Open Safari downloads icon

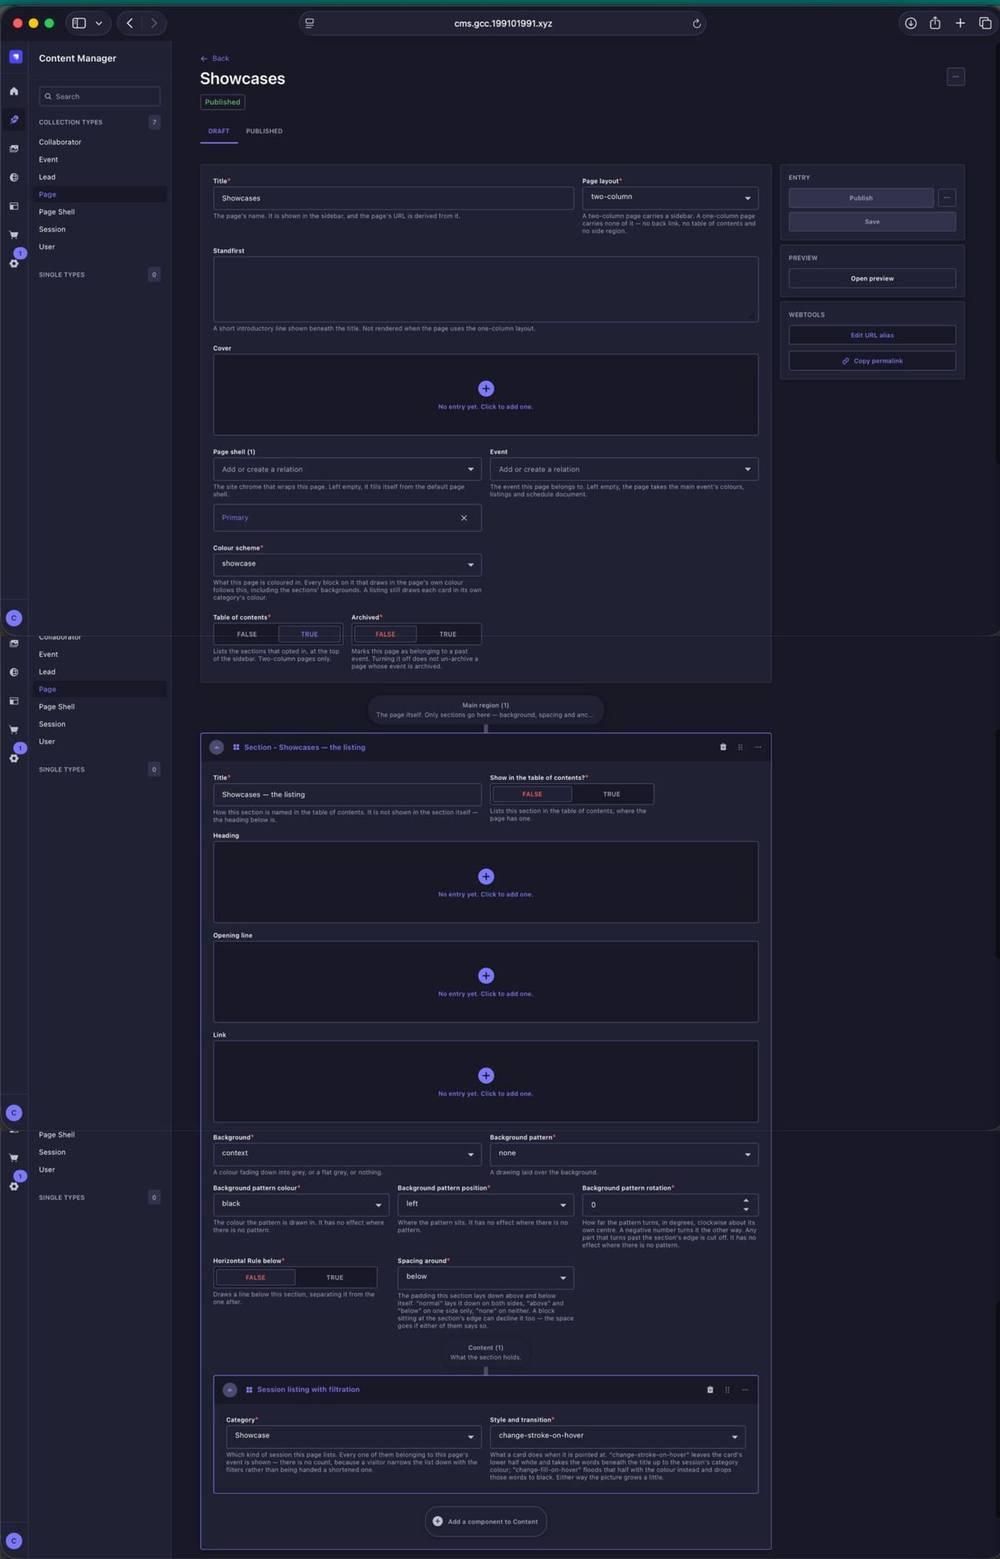click(x=911, y=23)
